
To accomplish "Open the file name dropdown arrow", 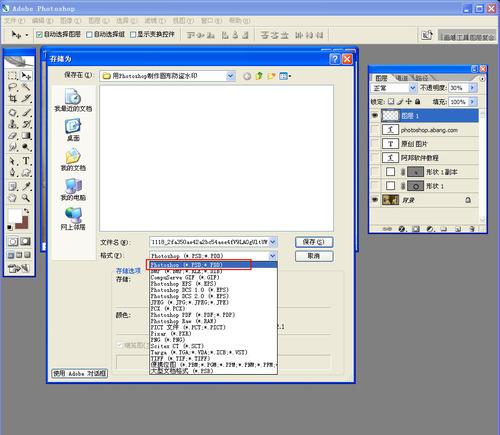I will 273,242.
